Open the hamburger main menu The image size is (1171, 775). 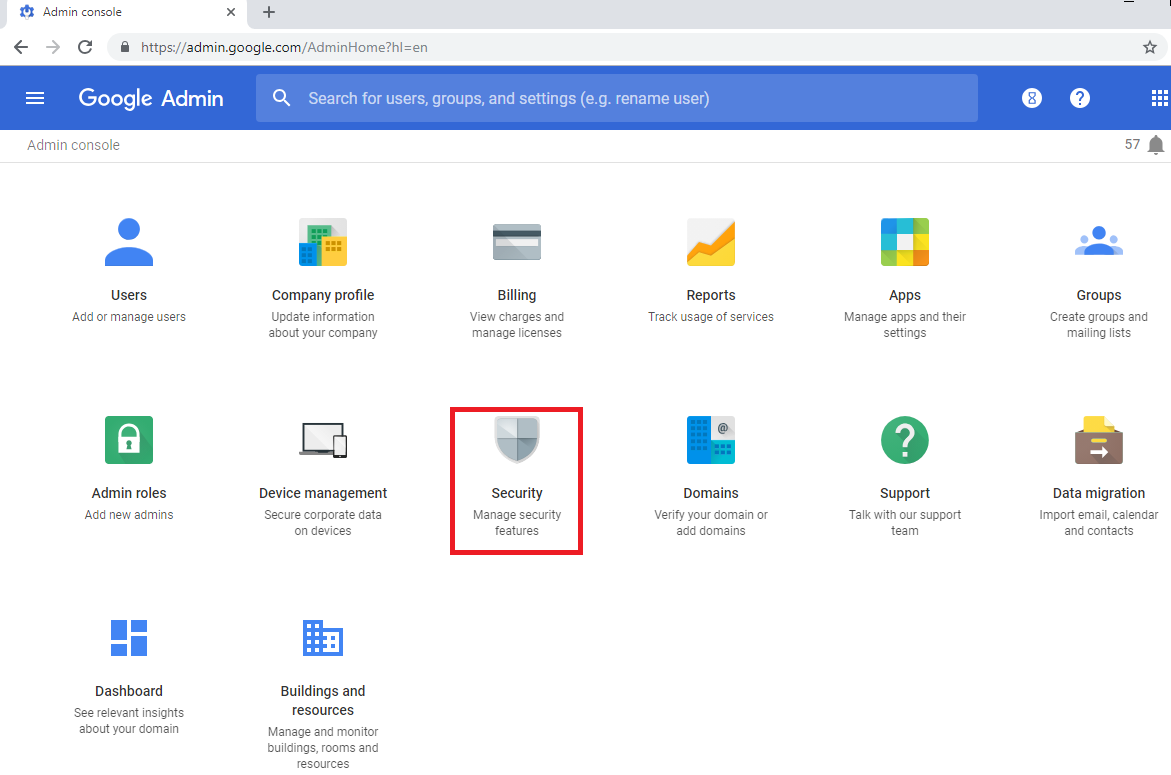click(x=35, y=98)
